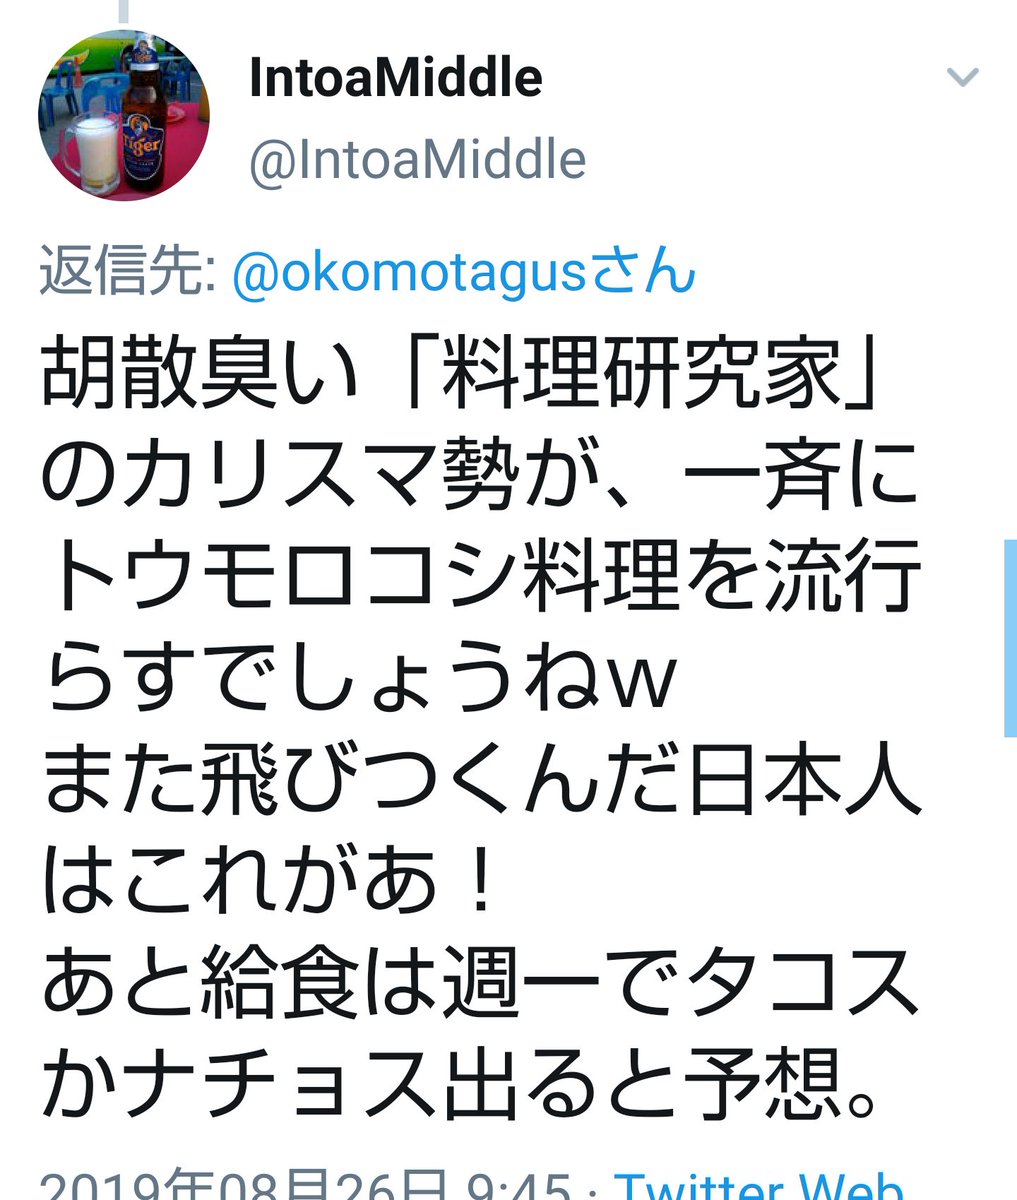This screenshot has width=1017, height=1200.
Task: Expand tweet options with the chevron arrow
Action: [962, 77]
